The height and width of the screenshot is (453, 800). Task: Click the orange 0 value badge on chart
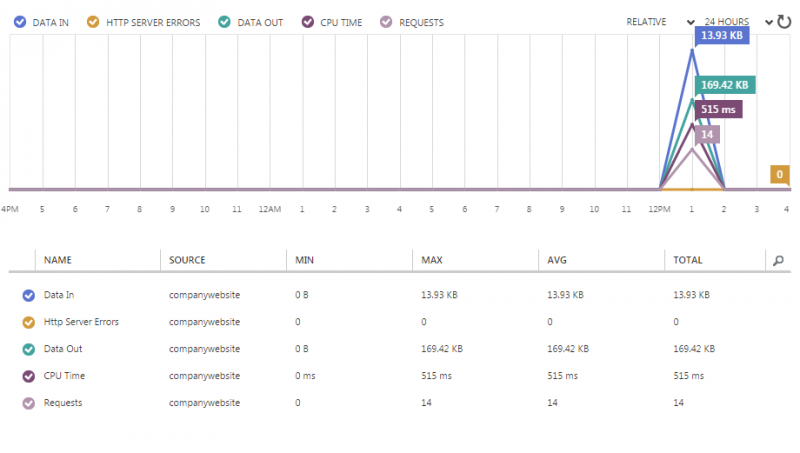(x=779, y=175)
